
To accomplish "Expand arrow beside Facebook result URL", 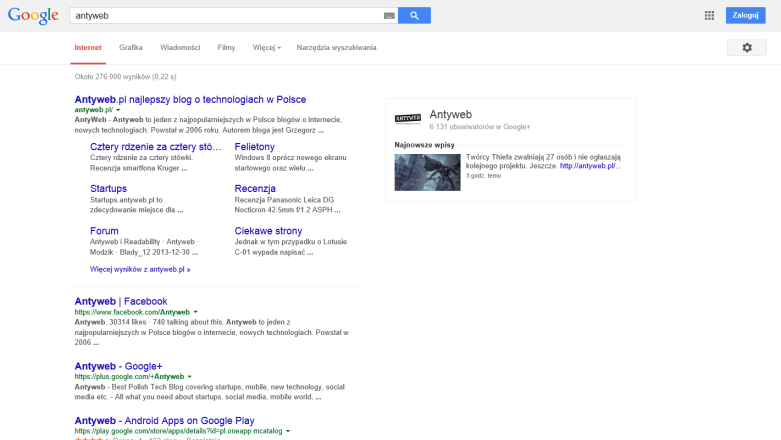I will 196,312.
